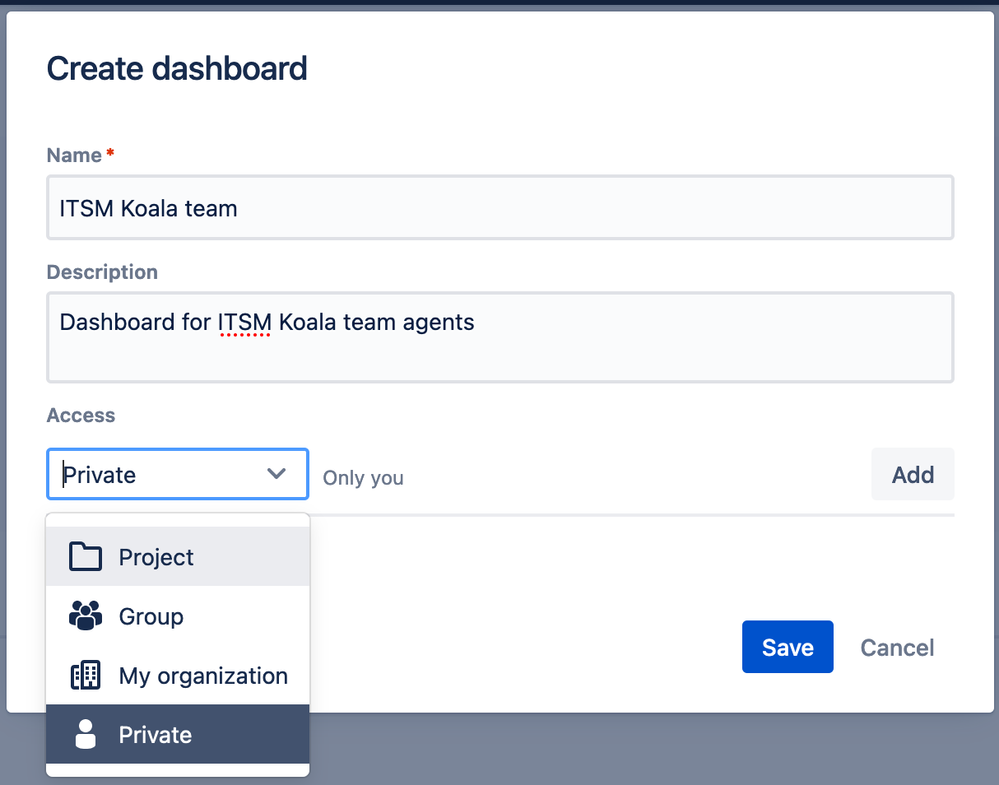Viewport: 999px width, 785px height.
Task: Select Project from the access list
Action: 156,557
